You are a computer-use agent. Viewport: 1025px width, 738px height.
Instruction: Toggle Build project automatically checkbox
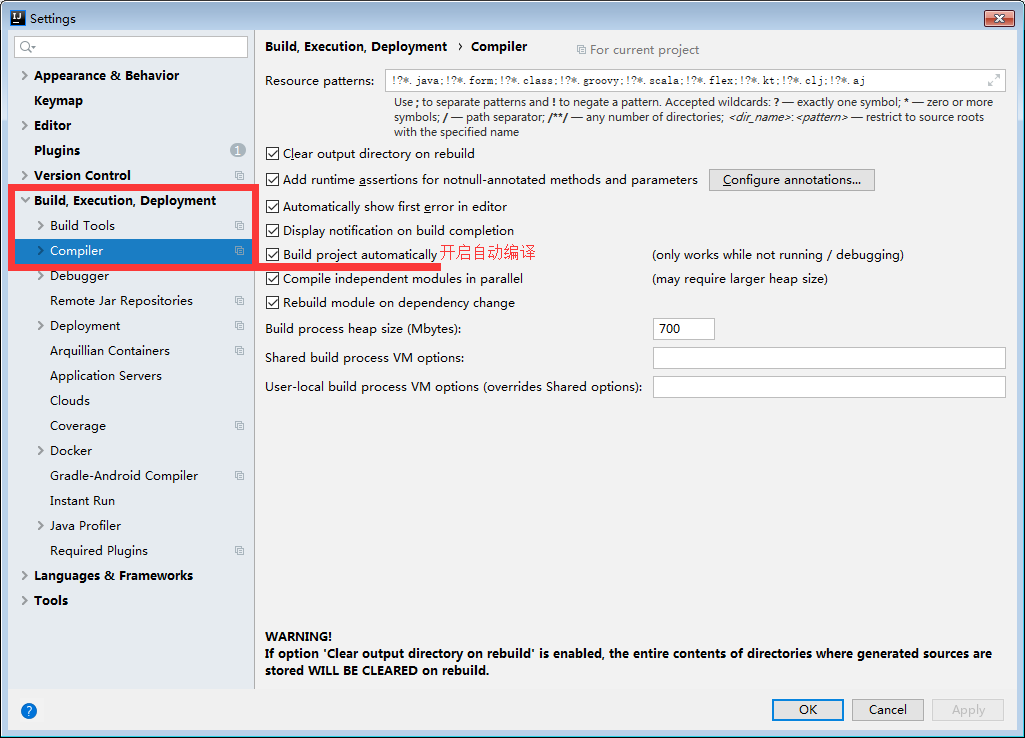coord(273,255)
